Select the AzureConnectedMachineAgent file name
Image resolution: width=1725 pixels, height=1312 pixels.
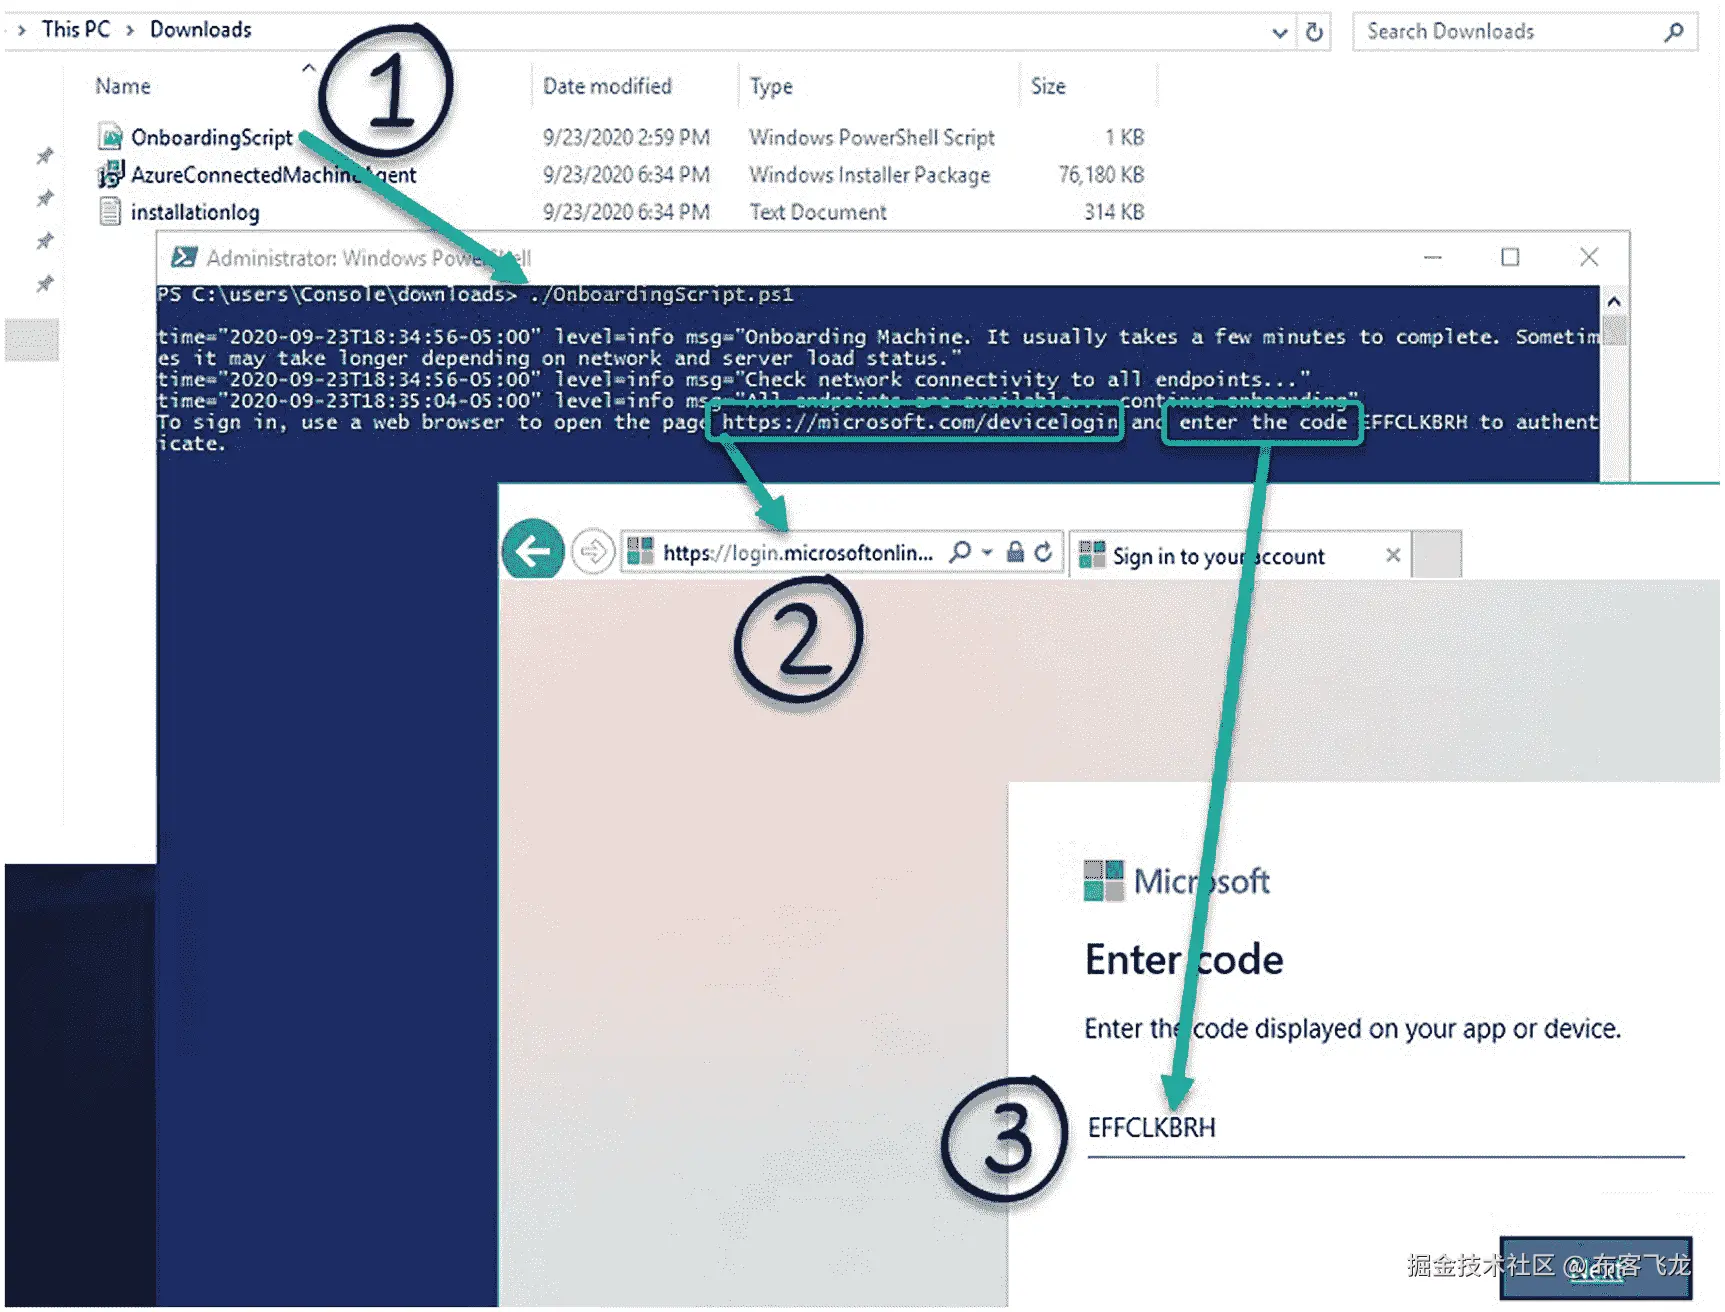click(x=273, y=175)
